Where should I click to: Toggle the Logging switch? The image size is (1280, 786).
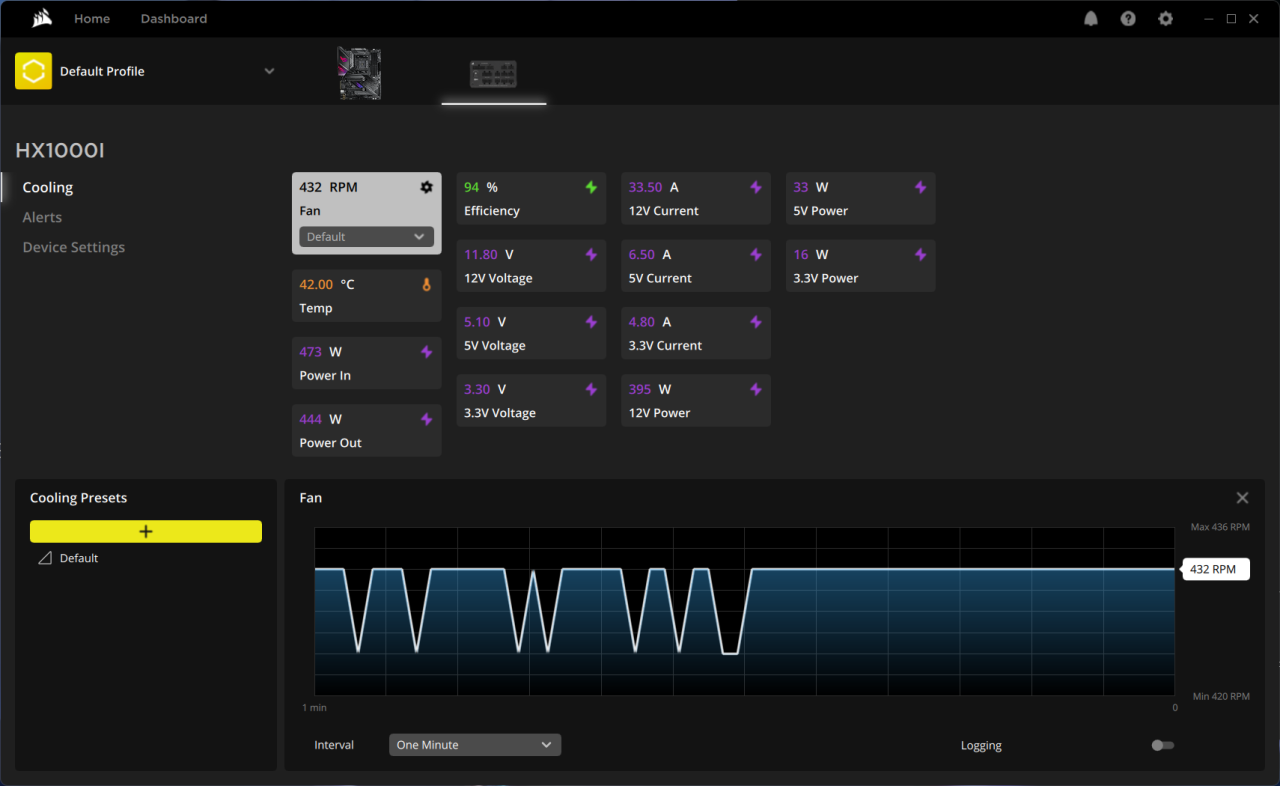click(x=1162, y=745)
